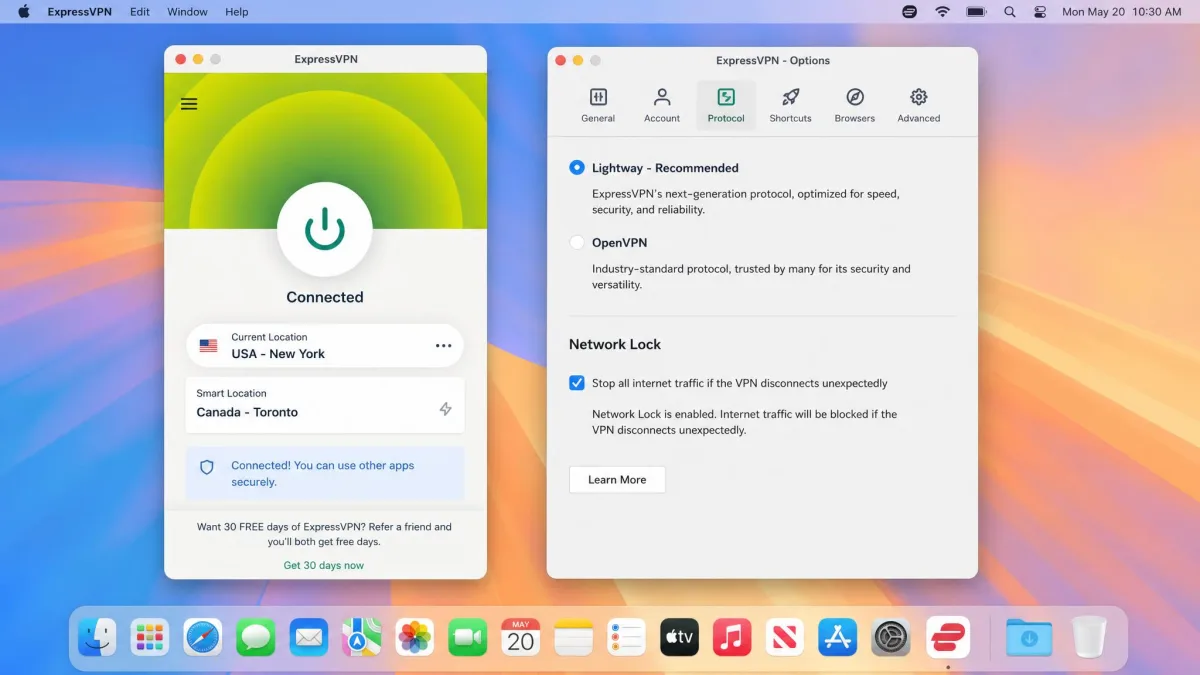The width and height of the screenshot is (1200, 675).
Task: Open the three-dot menu for Current Location
Action: tap(443, 346)
